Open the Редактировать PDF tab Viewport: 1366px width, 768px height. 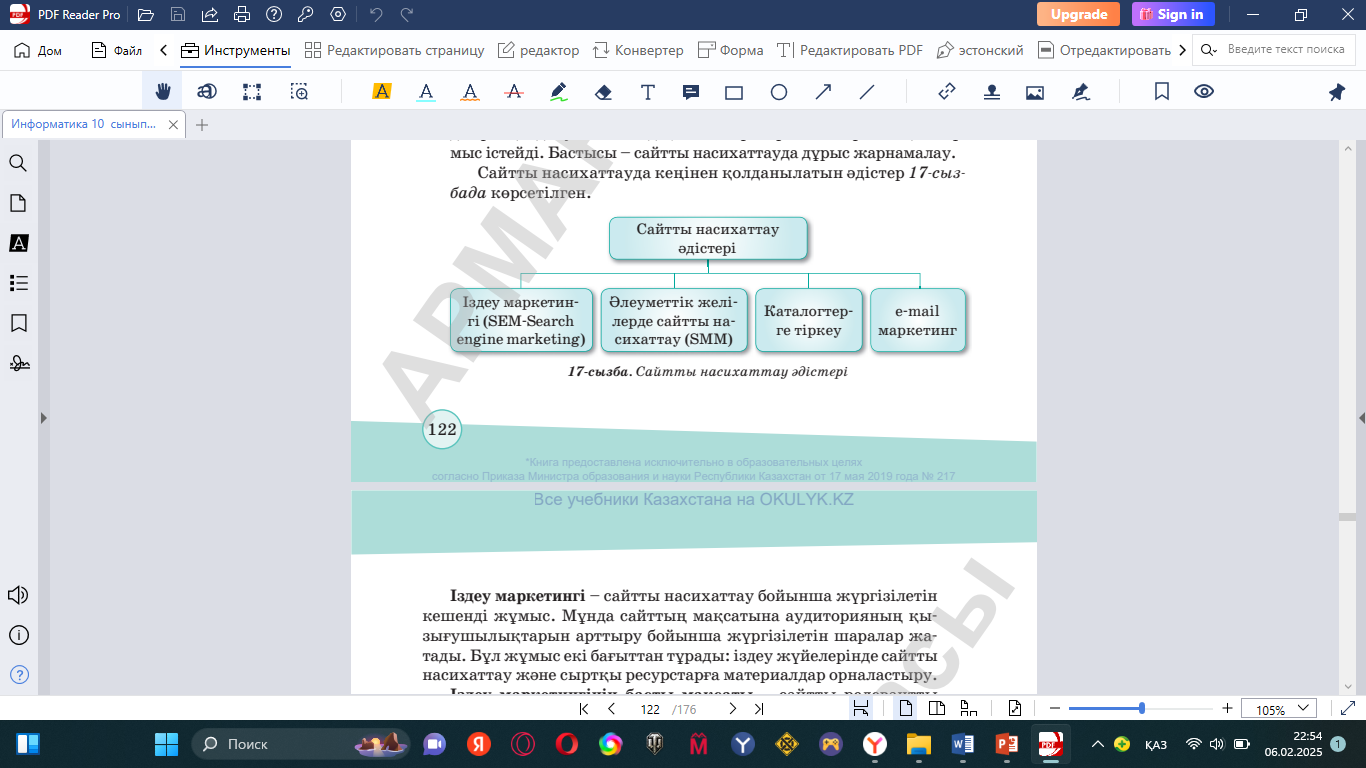(x=850, y=50)
